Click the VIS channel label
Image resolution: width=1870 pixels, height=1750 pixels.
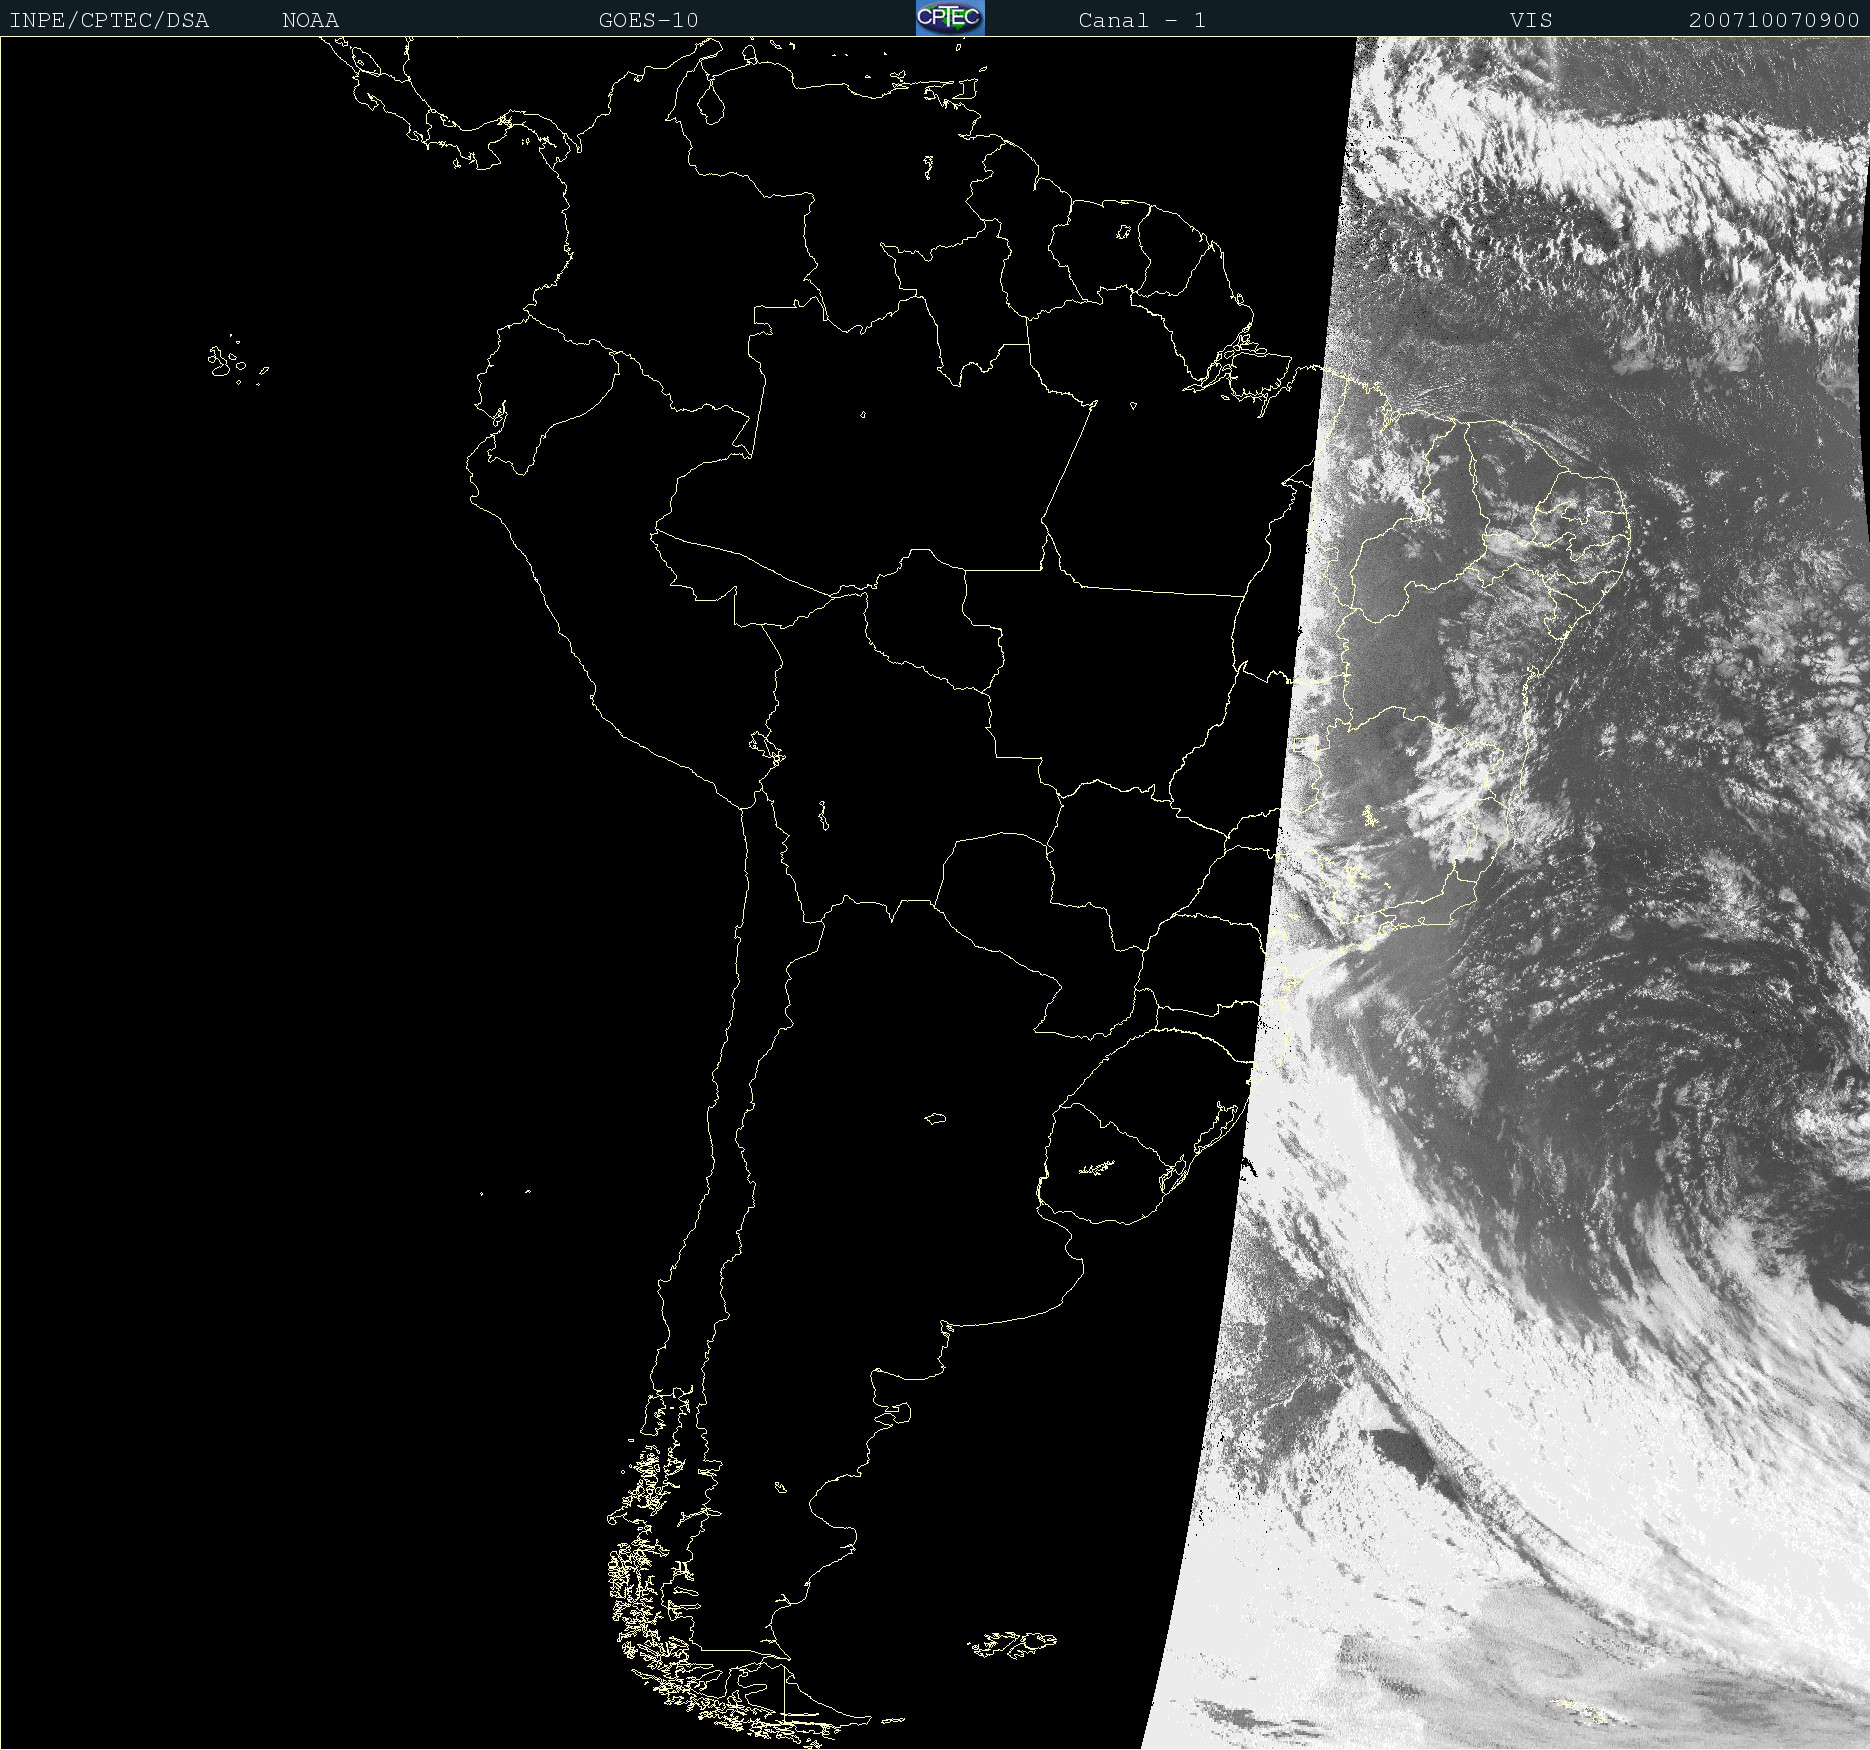[1531, 20]
